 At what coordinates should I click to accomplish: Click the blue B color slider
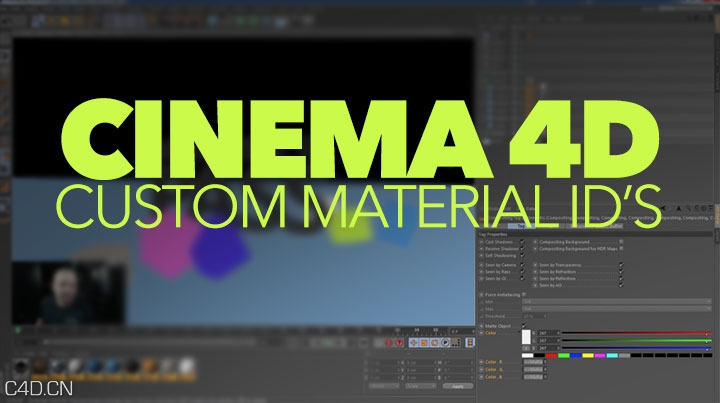[637, 348]
